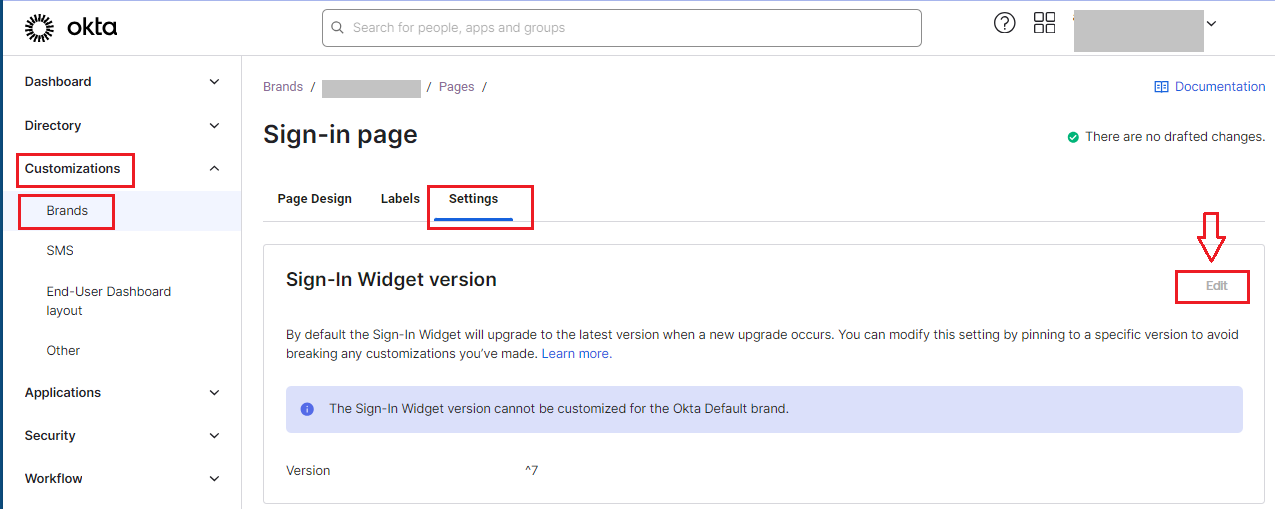This screenshot has height=509, width=1275.
Task: Click the 'There are no drafted changes.' status
Action: click(x=1175, y=137)
